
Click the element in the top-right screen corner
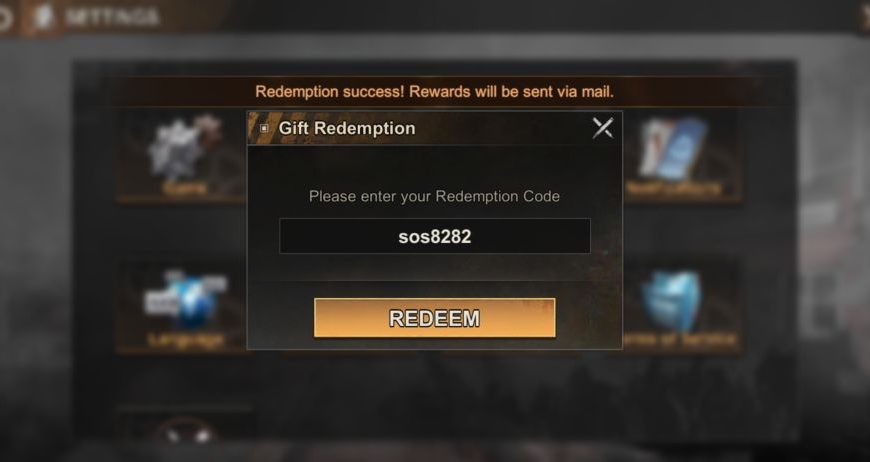(x=863, y=16)
